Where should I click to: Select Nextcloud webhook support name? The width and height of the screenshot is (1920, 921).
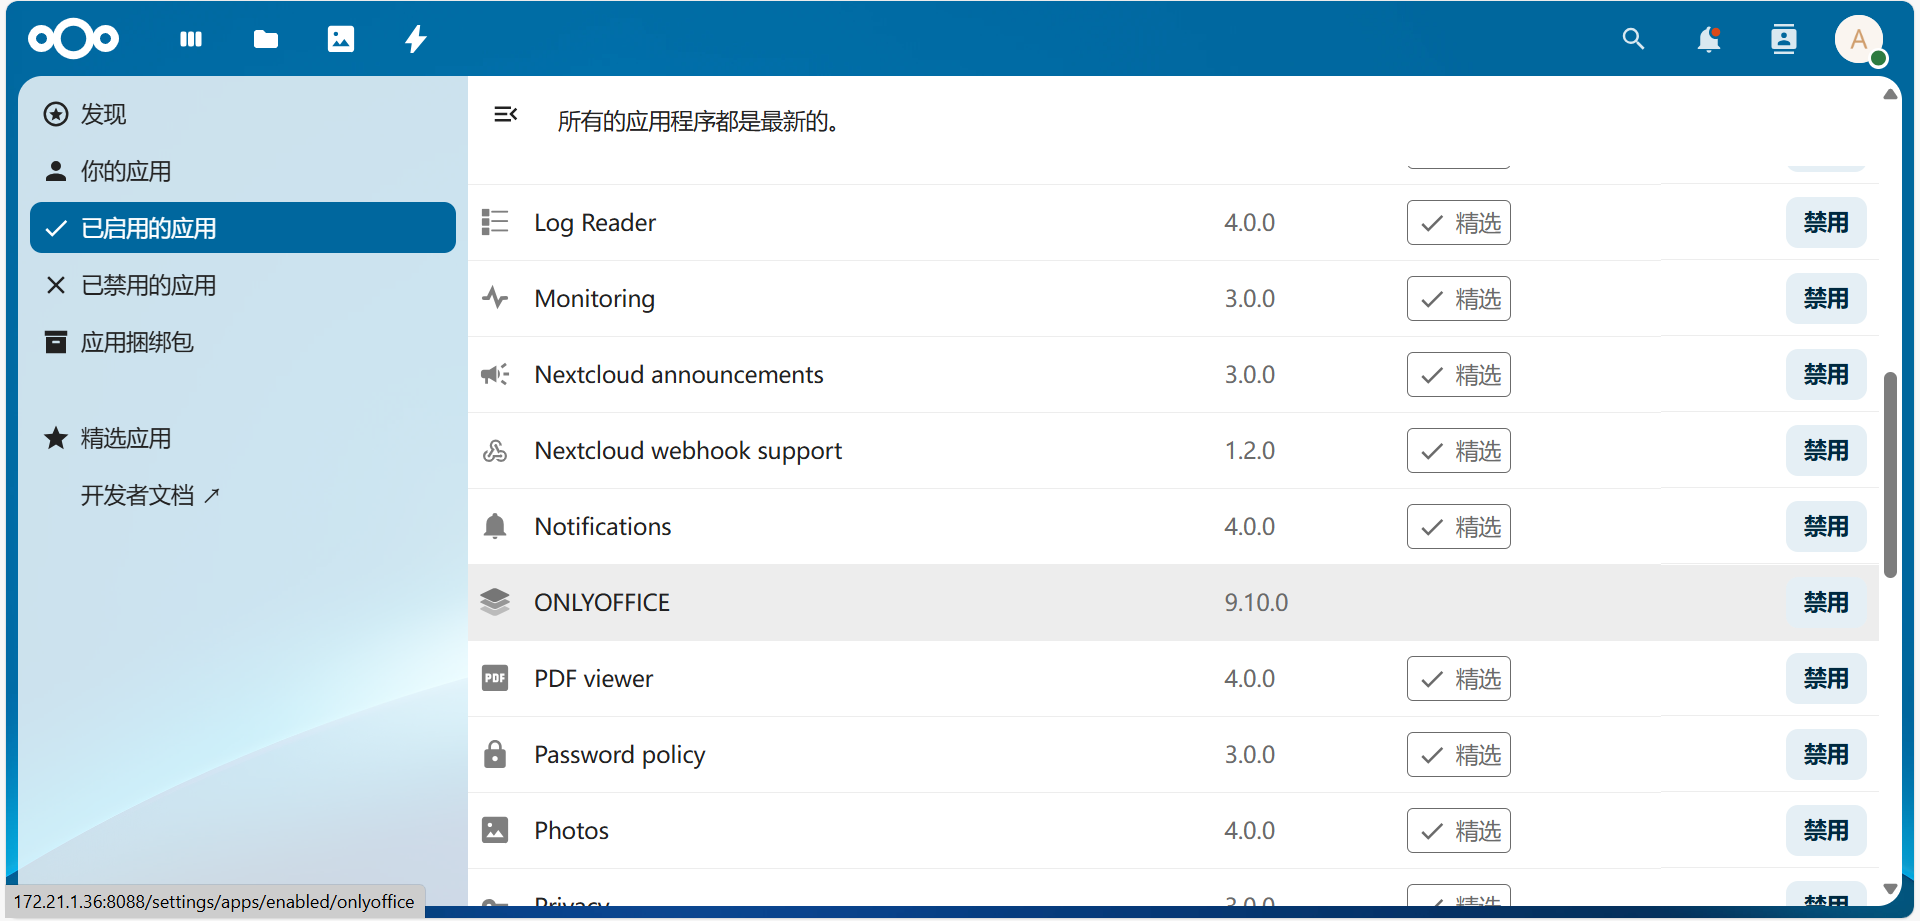point(688,450)
